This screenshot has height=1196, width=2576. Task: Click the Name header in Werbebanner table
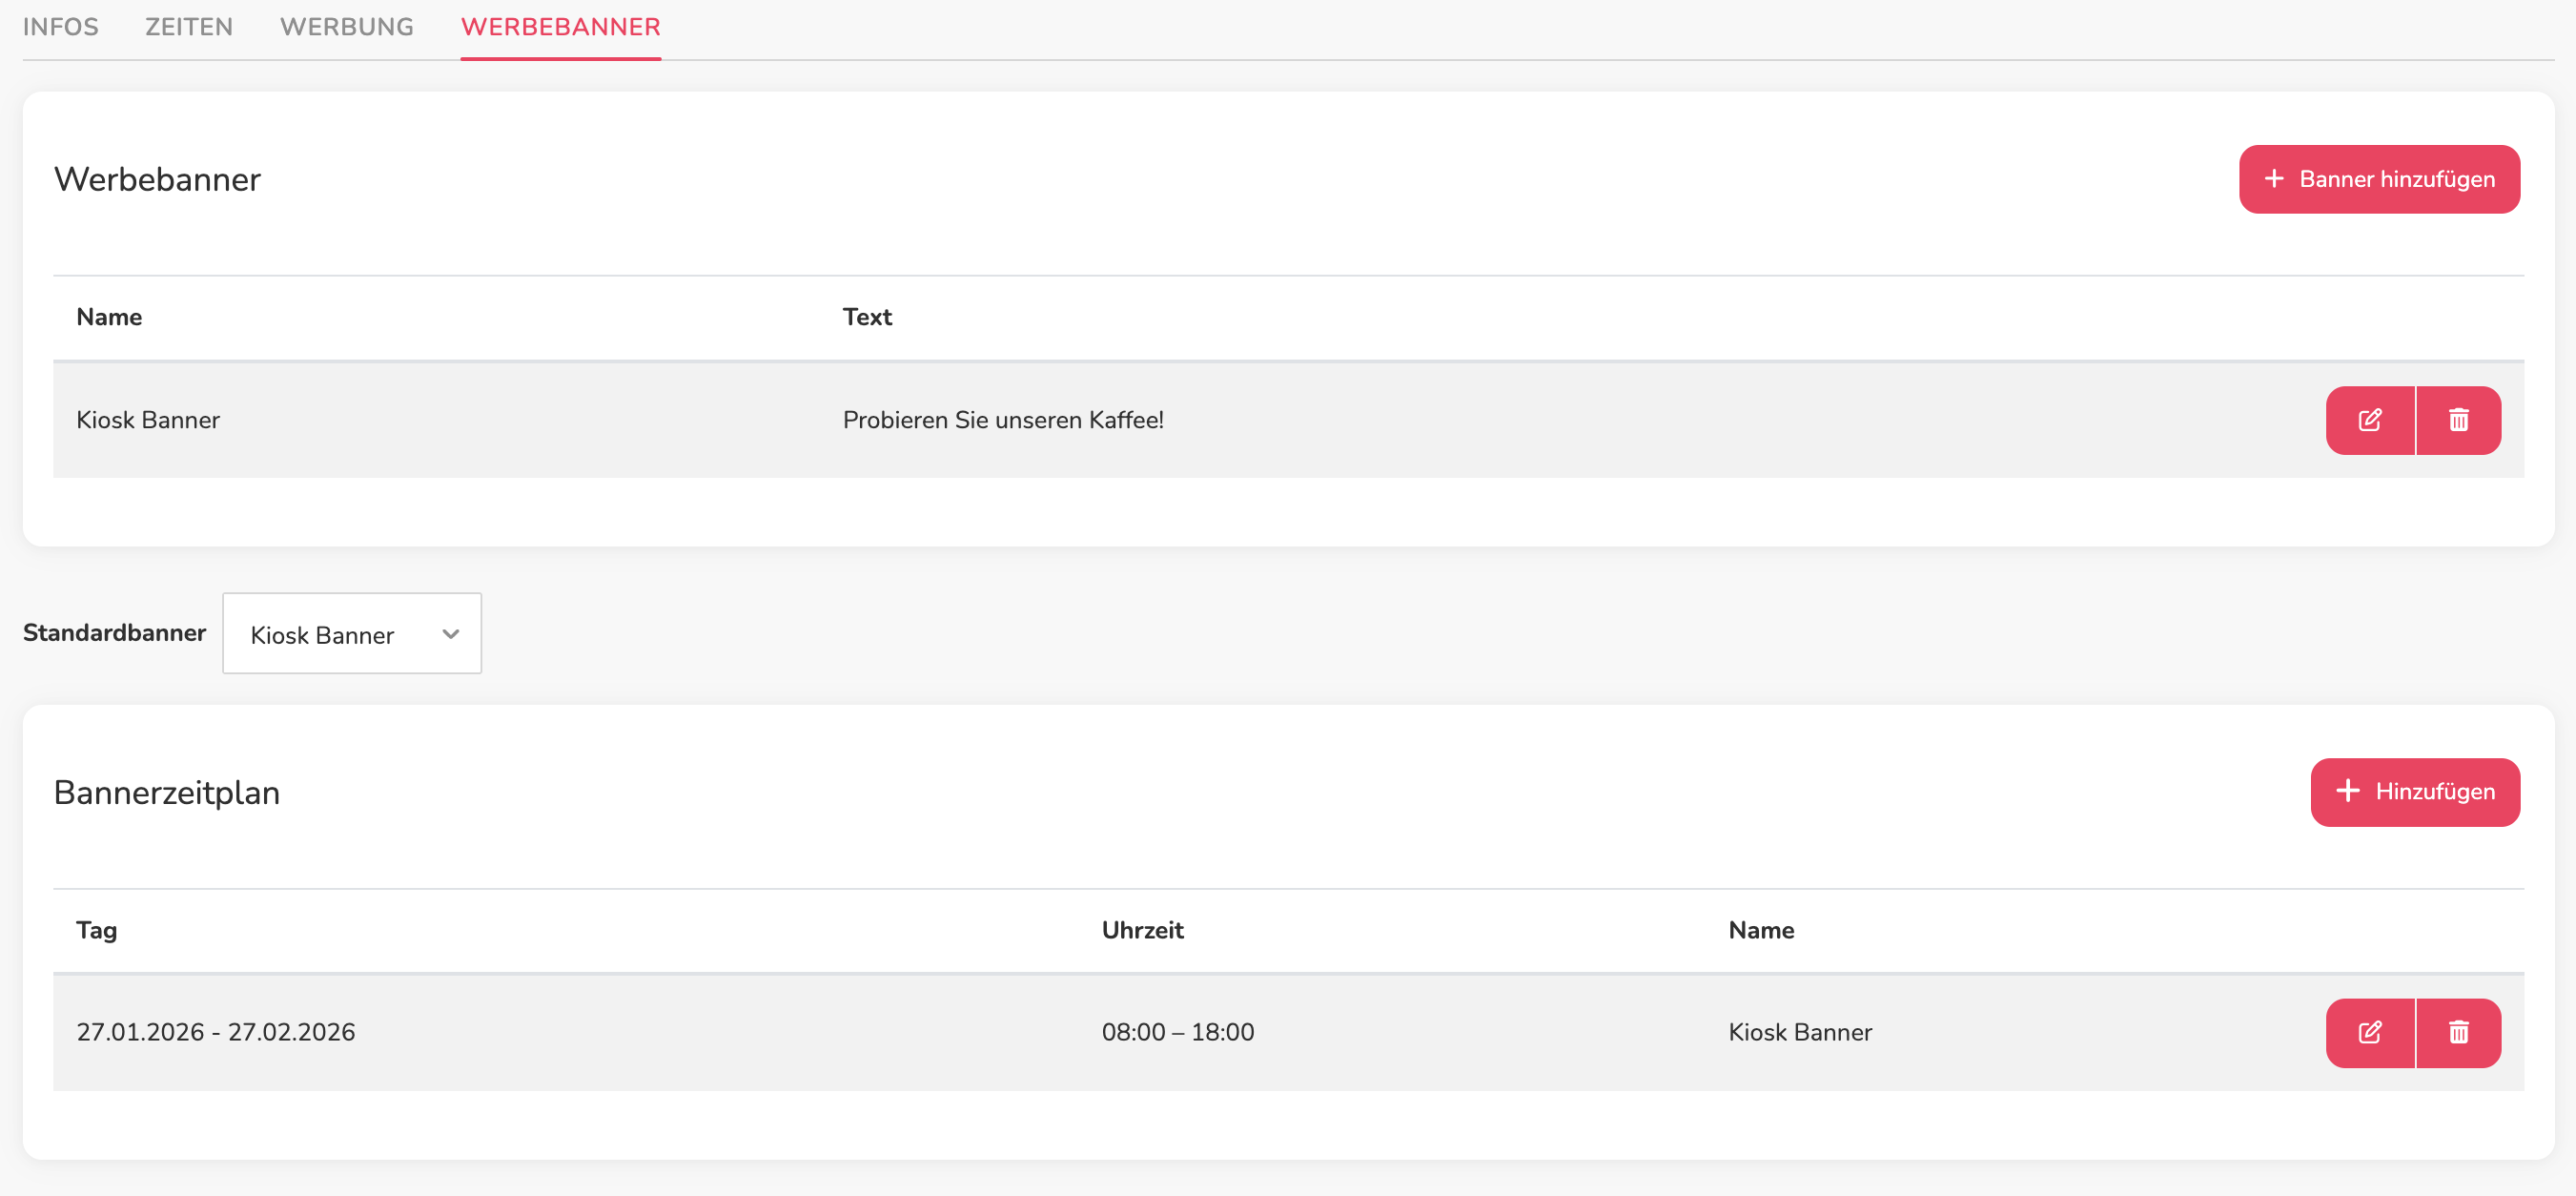tap(109, 317)
